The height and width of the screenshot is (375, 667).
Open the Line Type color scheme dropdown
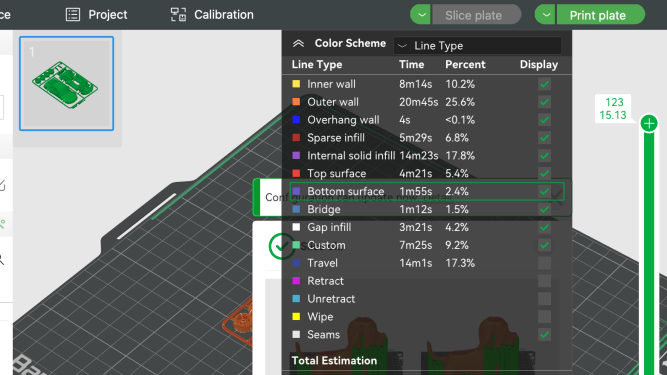coord(477,45)
